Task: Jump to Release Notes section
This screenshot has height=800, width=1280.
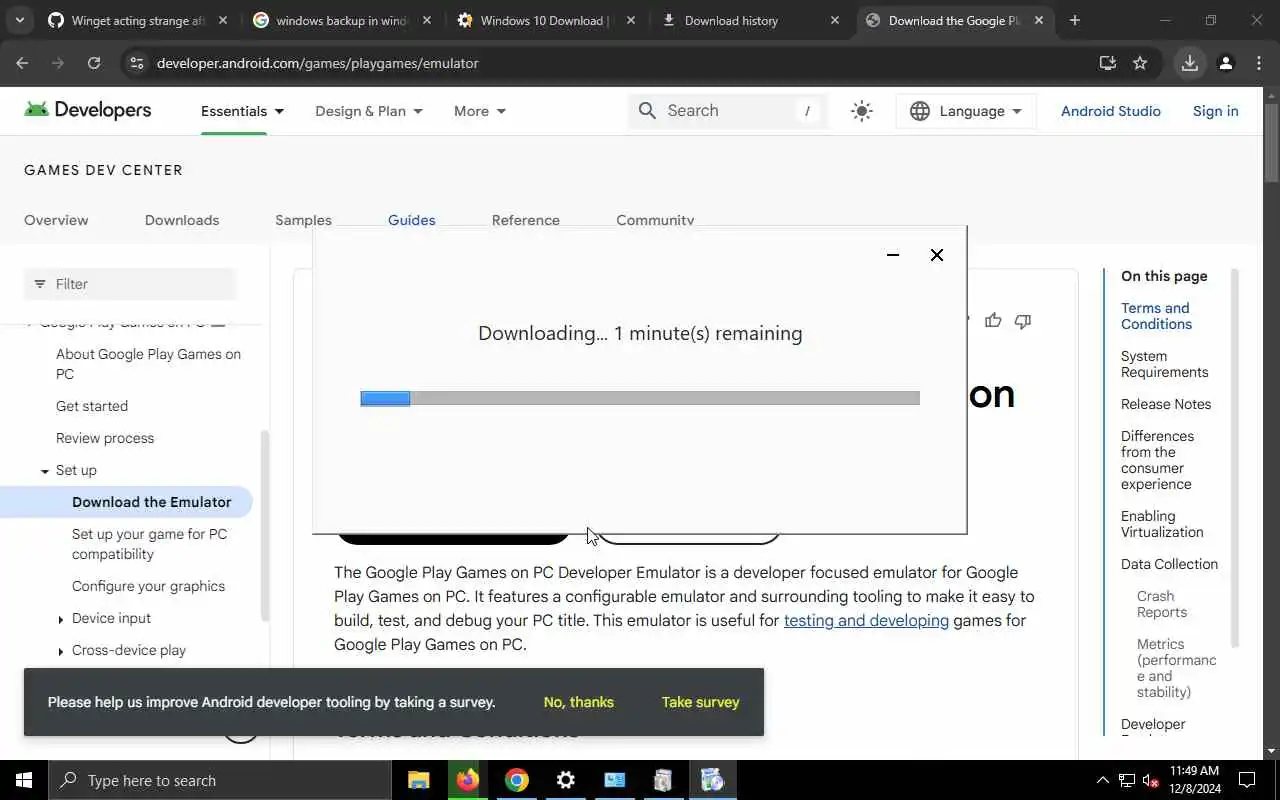Action: tap(1166, 404)
